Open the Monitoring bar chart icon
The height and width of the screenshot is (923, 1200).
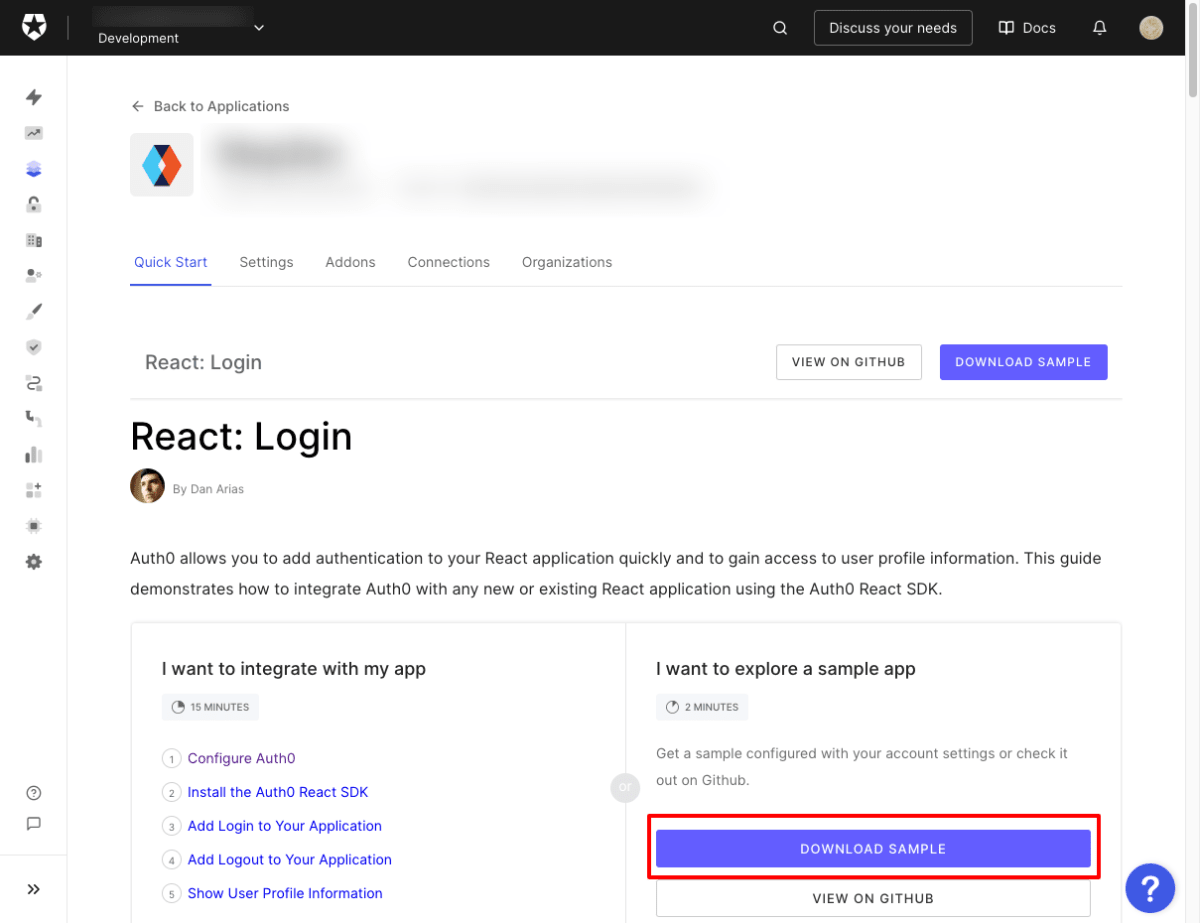(34, 454)
